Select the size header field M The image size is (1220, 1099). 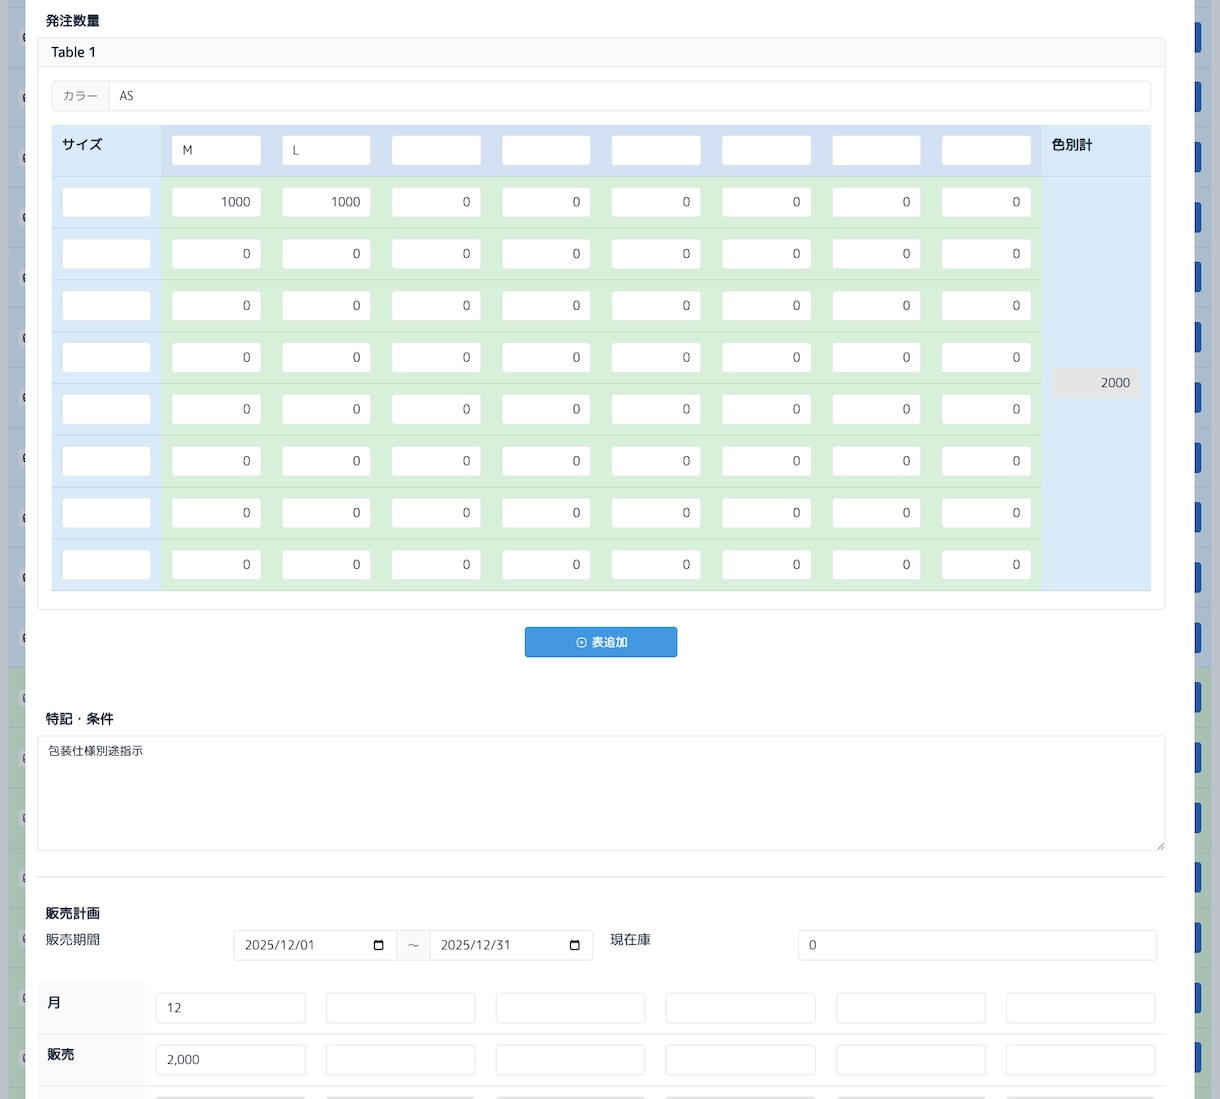click(x=216, y=150)
